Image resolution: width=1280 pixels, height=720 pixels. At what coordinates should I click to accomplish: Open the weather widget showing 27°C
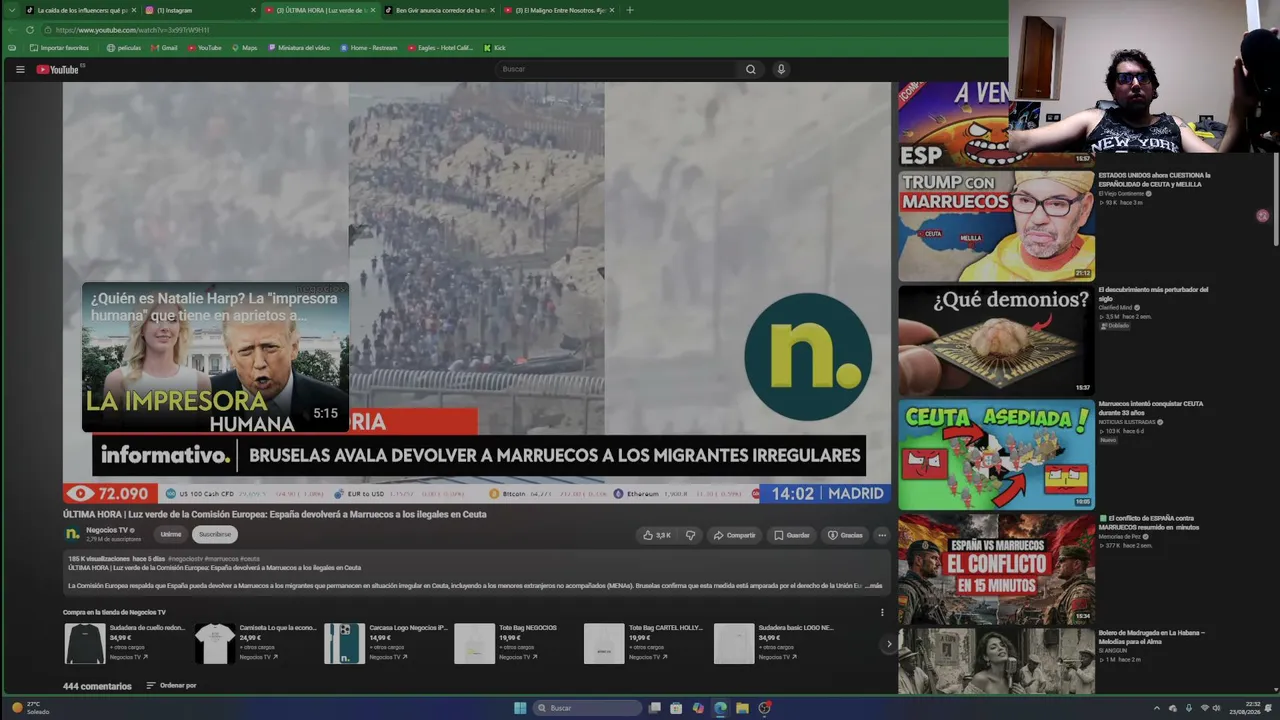pos(30,708)
